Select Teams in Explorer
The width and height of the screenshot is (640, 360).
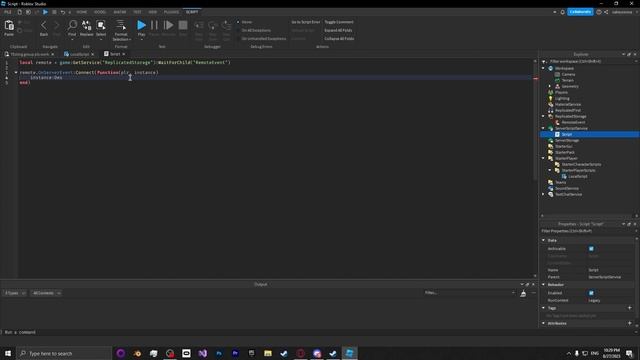coord(560,182)
